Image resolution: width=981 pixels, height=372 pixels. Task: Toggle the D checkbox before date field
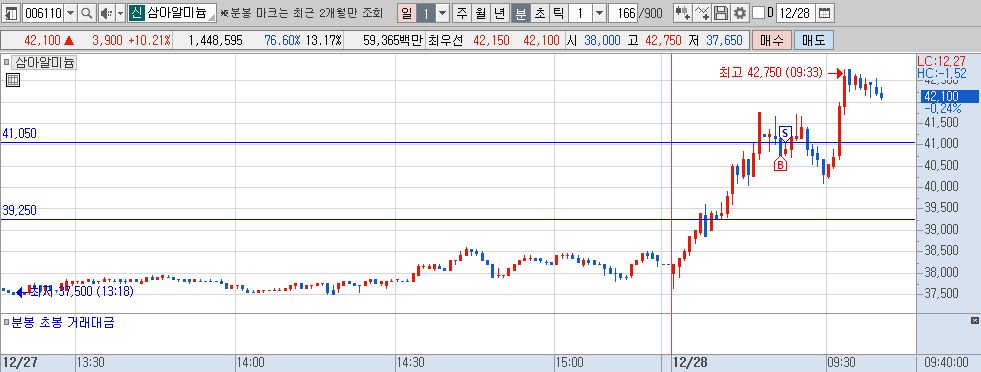point(758,13)
